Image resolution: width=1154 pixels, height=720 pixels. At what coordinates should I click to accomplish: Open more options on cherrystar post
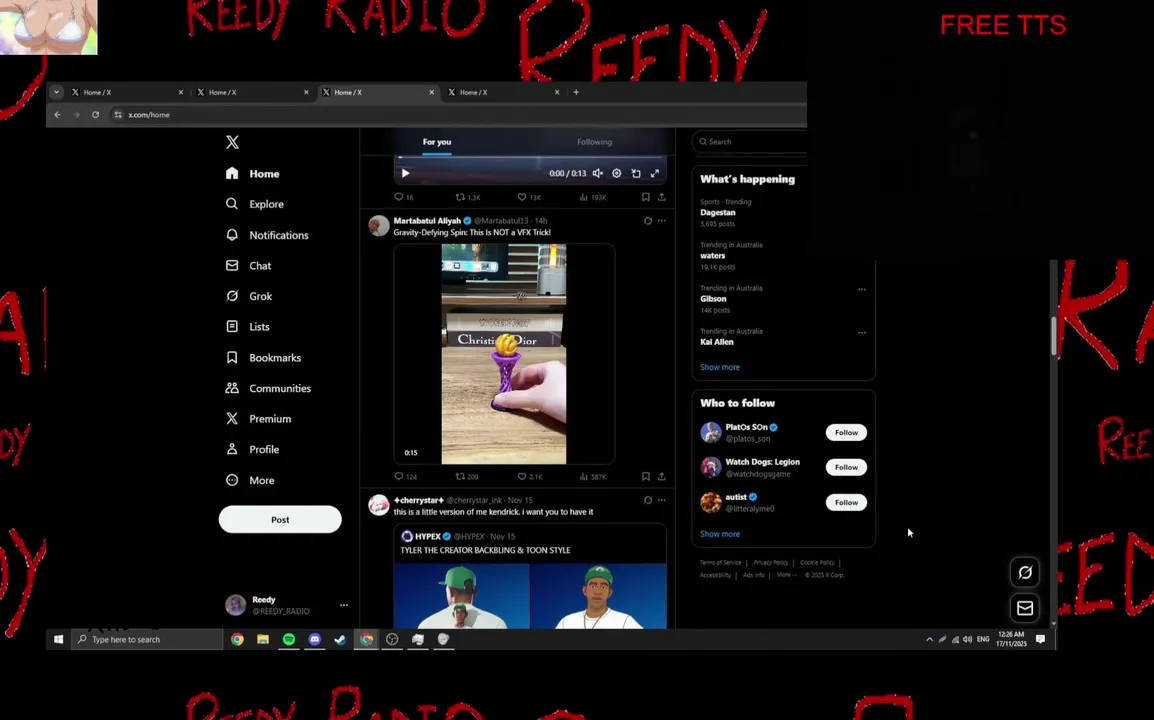[x=662, y=501]
